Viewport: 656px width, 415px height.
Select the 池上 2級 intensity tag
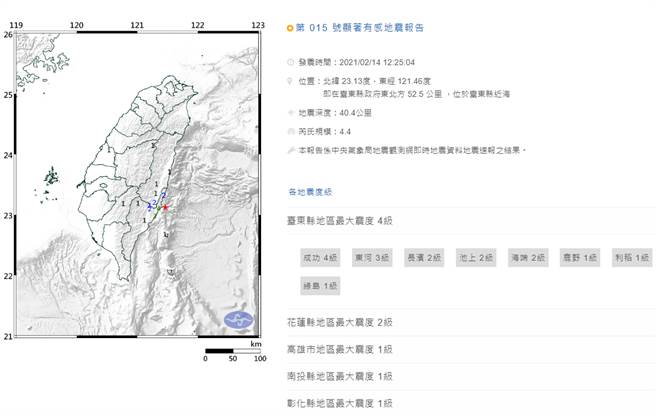point(476,258)
